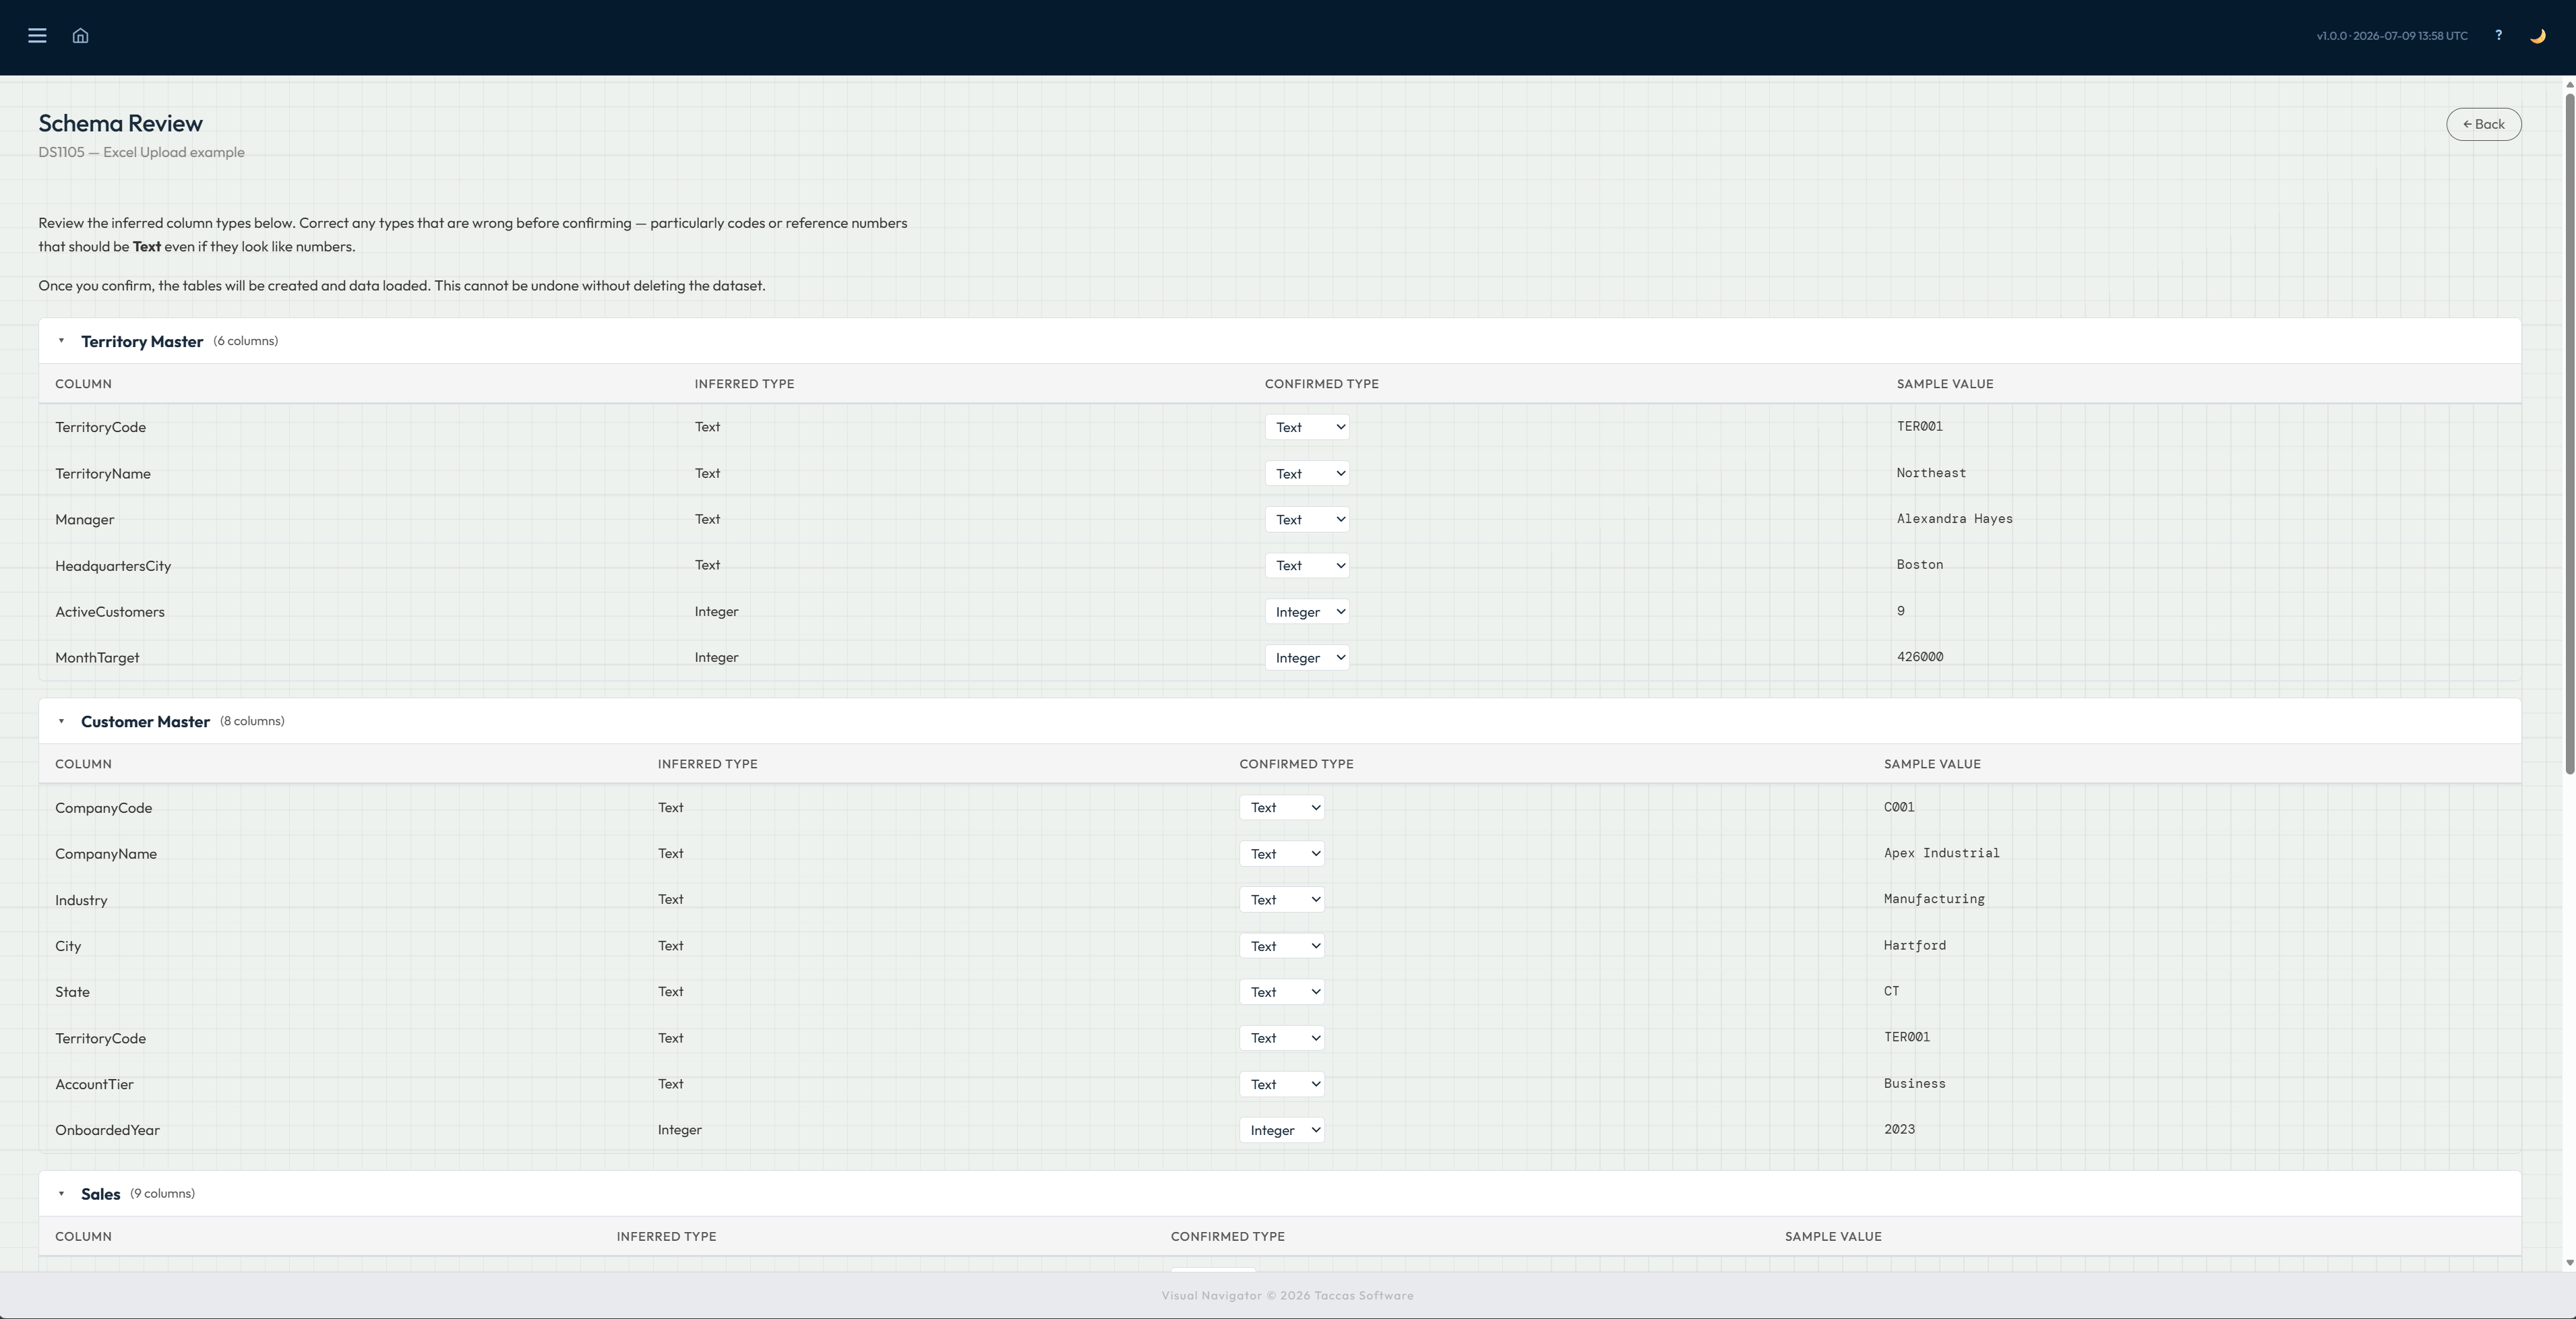Screen dimensions: 2576x1319
Task: Collapse the Sales section
Action: click(61, 1193)
